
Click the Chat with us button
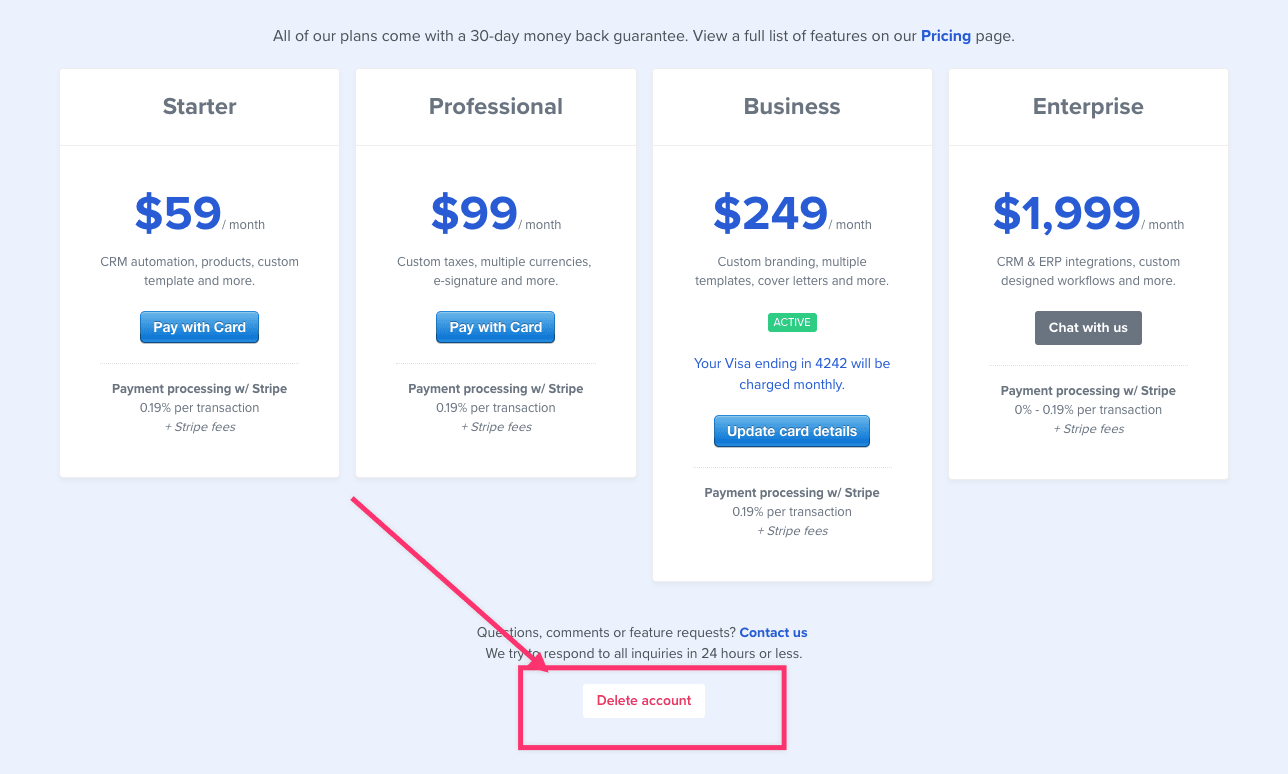coord(1088,328)
